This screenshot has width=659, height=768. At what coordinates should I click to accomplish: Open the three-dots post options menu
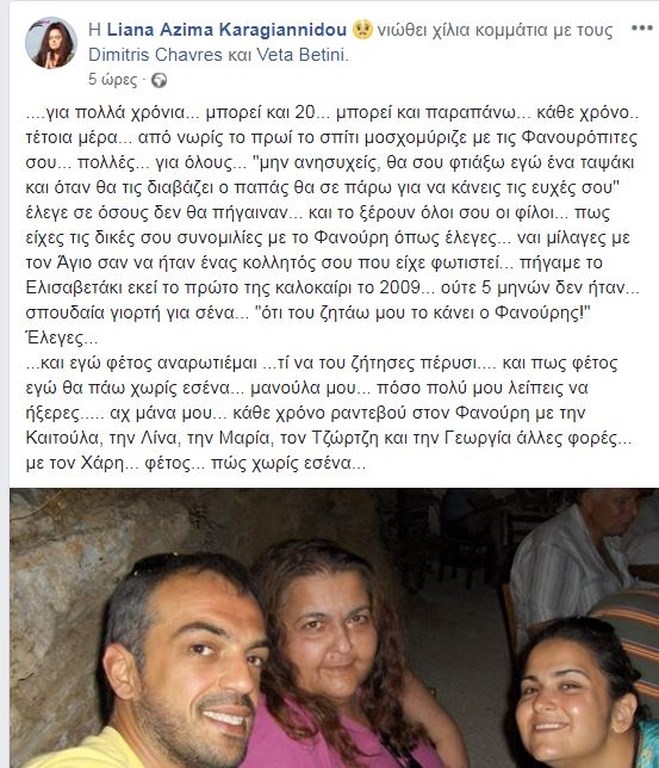641,28
